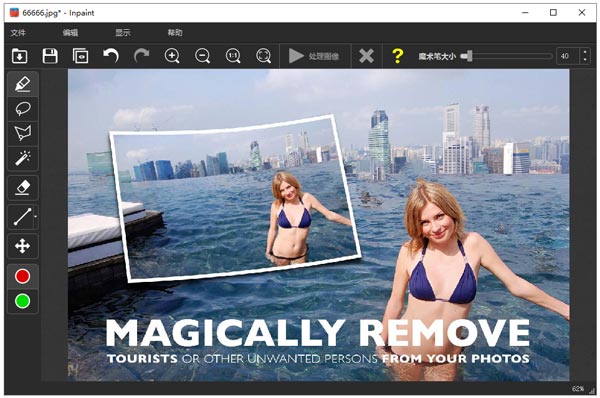Click the Undo arrow

click(x=111, y=56)
